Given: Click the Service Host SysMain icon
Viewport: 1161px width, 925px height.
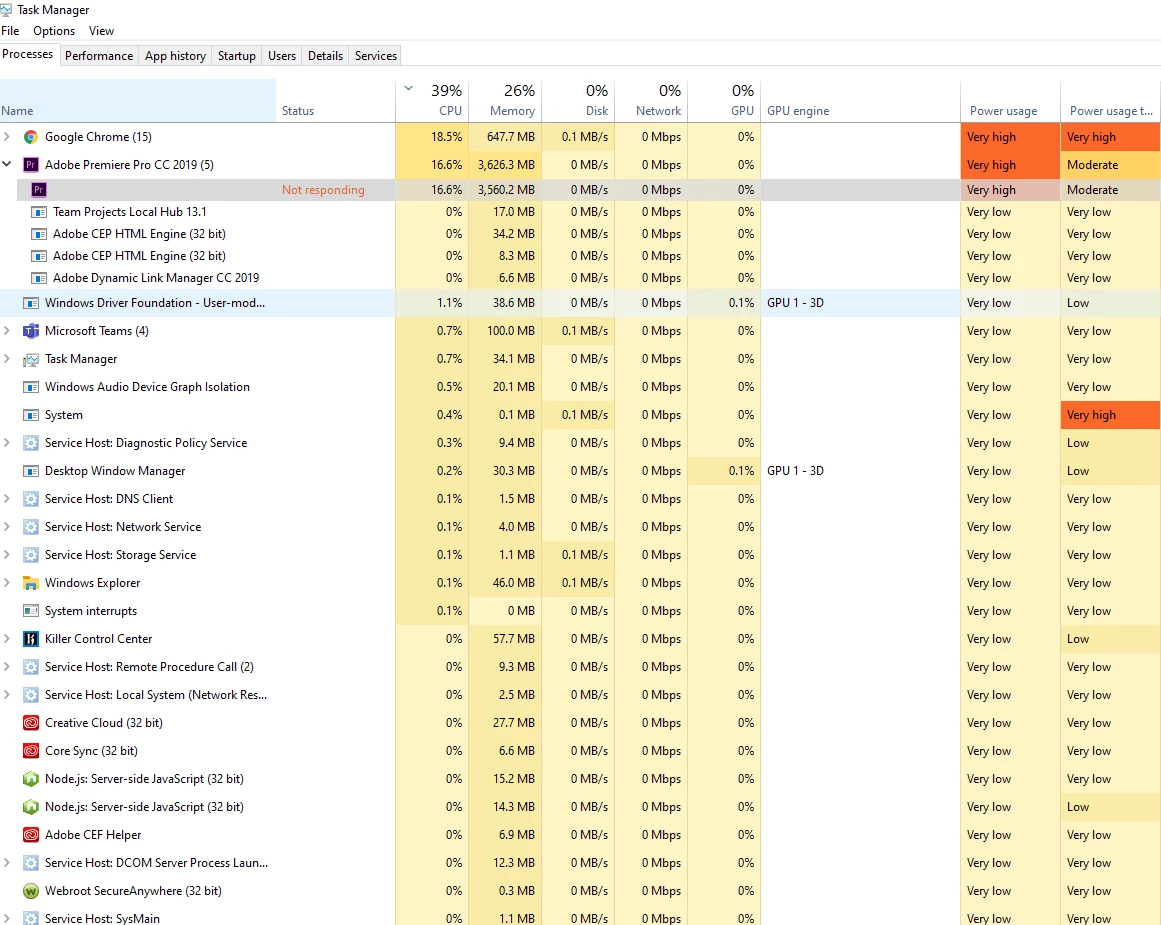Looking at the screenshot, I should [30, 918].
